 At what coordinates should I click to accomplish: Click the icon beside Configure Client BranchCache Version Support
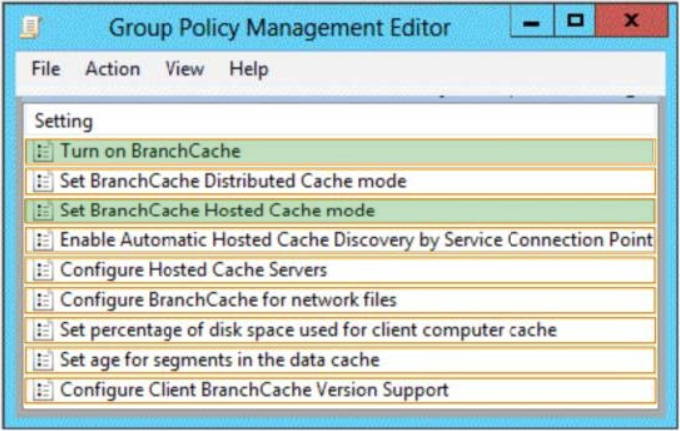click(x=43, y=390)
